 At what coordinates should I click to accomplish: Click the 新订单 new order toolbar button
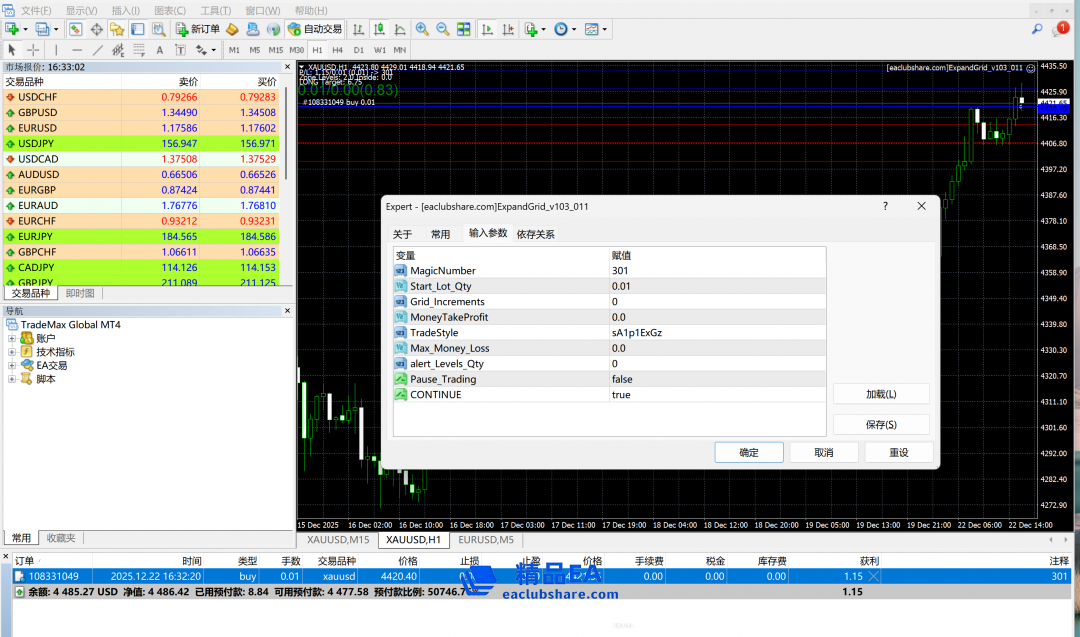(197, 29)
